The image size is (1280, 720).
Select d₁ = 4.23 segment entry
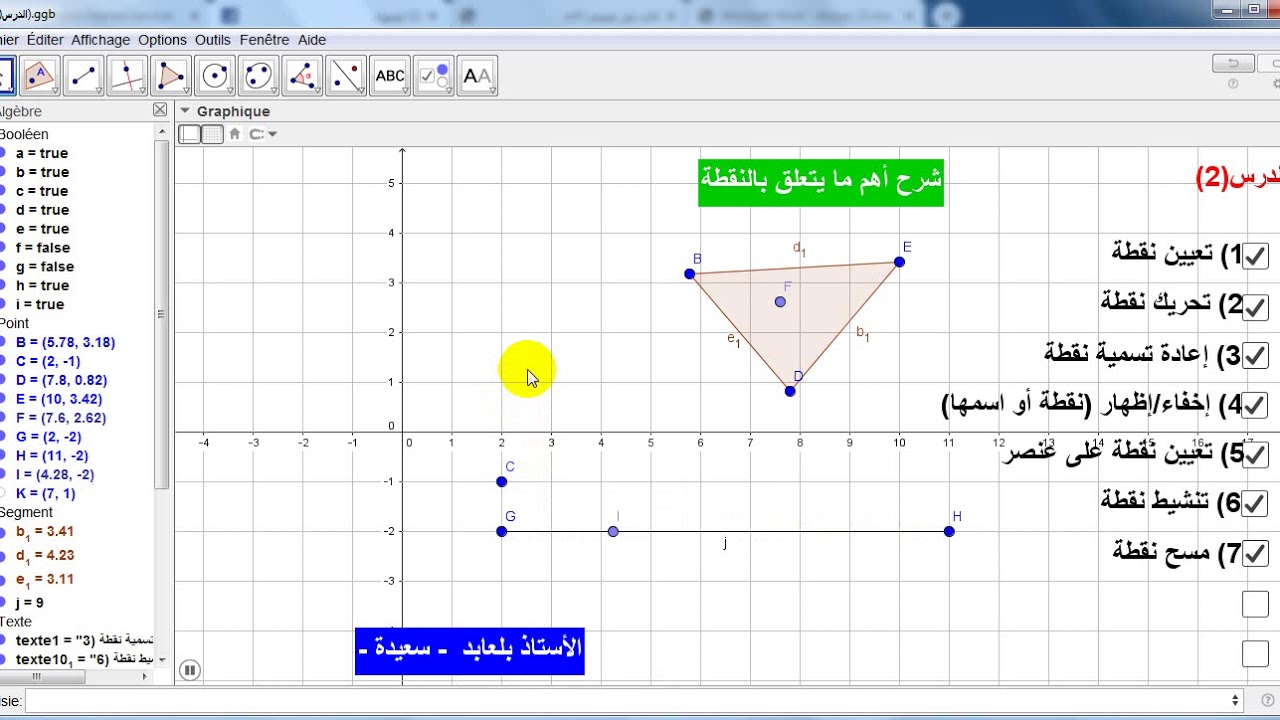tap(45, 556)
